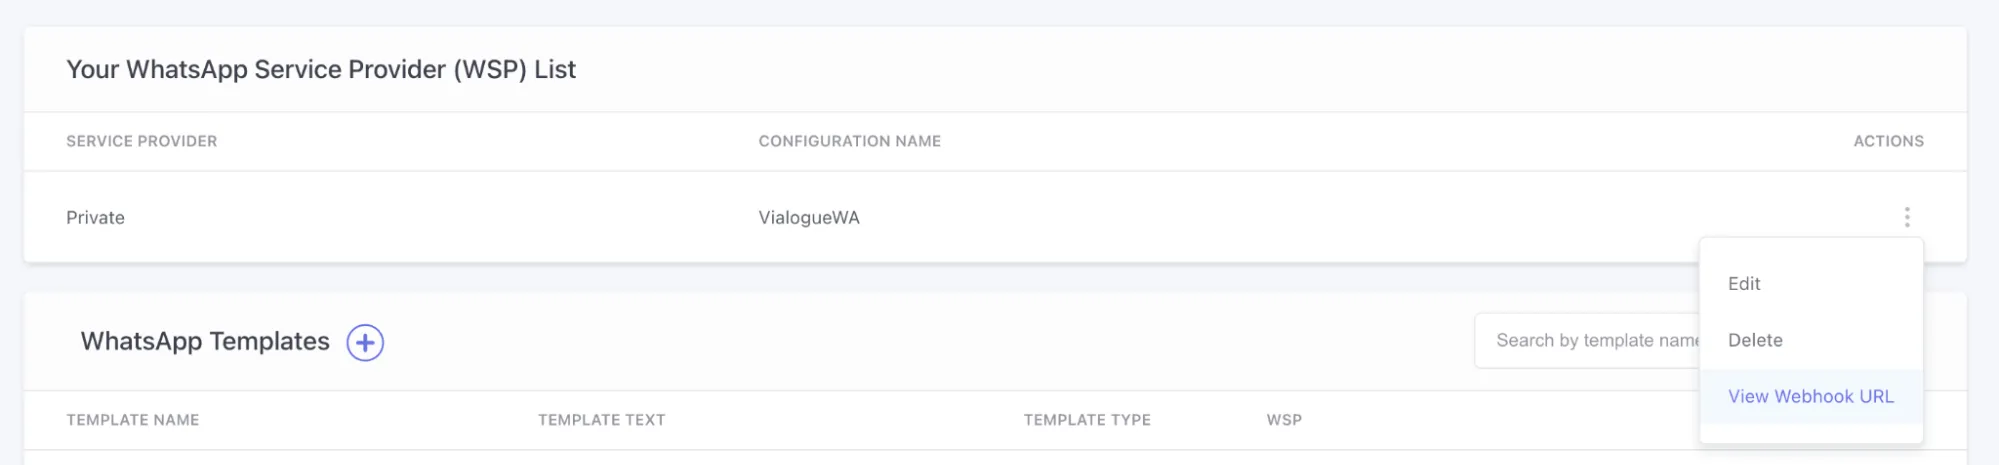Select the Private service provider cell

pyautogui.click(x=96, y=218)
